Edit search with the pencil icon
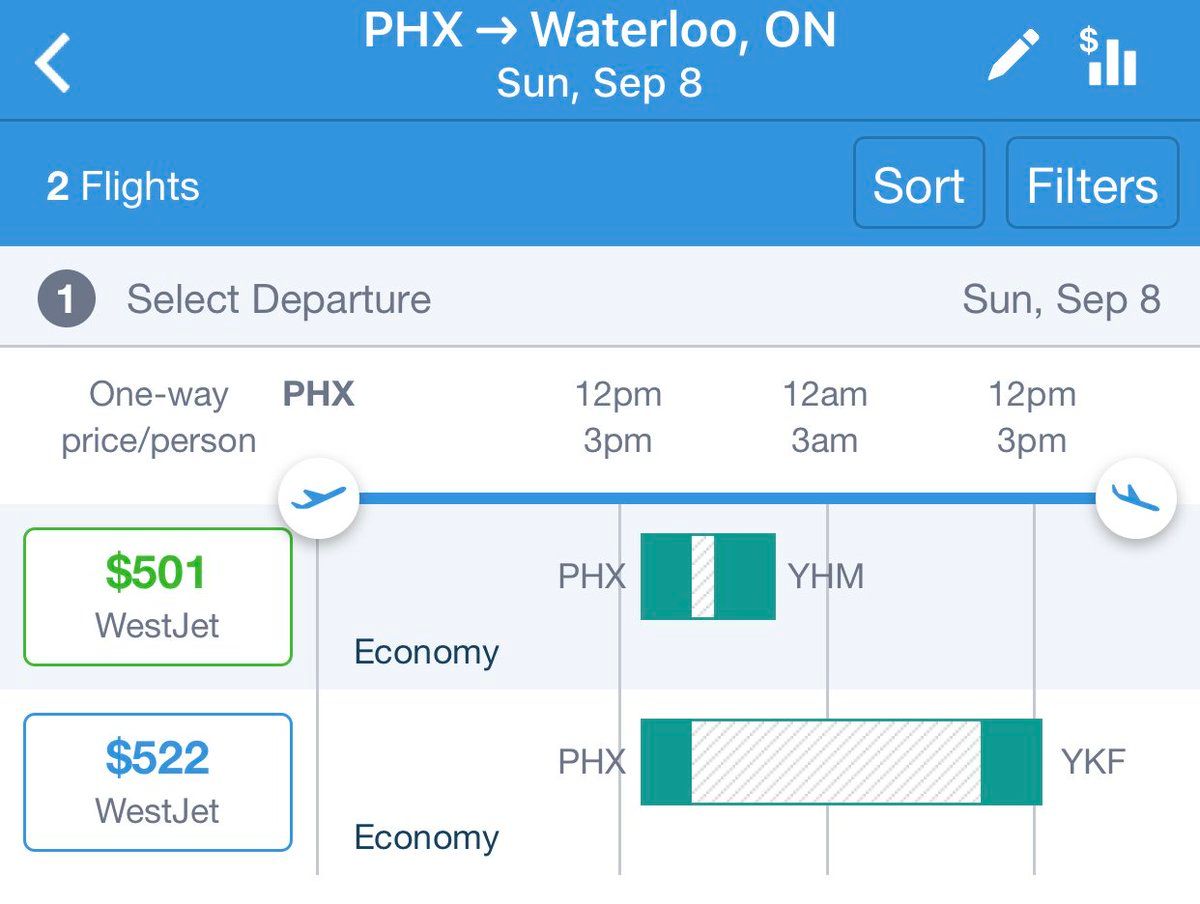The height and width of the screenshot is (904, 1200). (1013, 55)
